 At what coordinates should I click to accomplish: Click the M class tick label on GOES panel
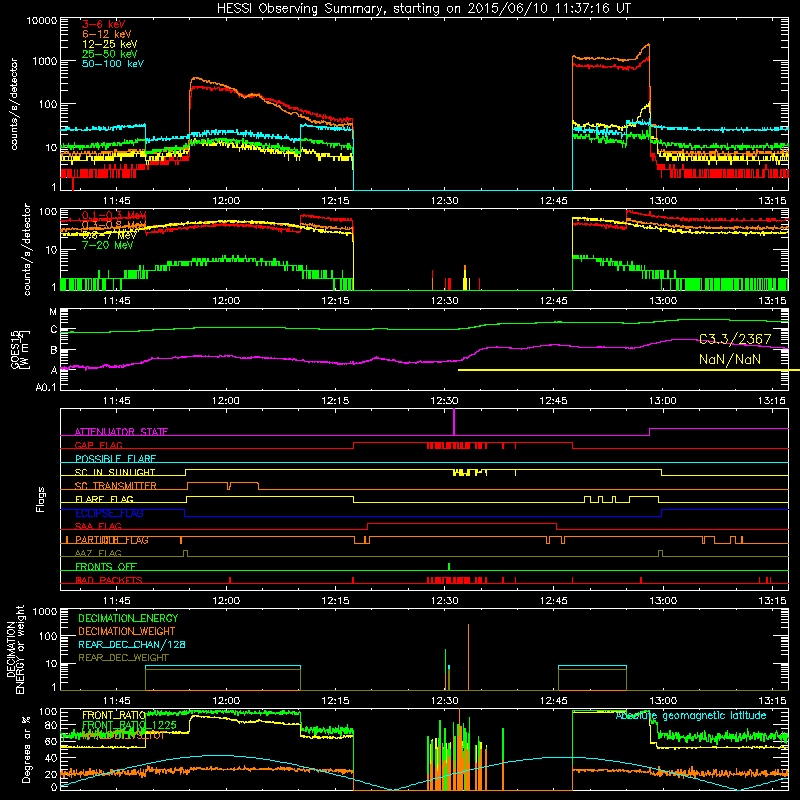click(x=53, y=312)
